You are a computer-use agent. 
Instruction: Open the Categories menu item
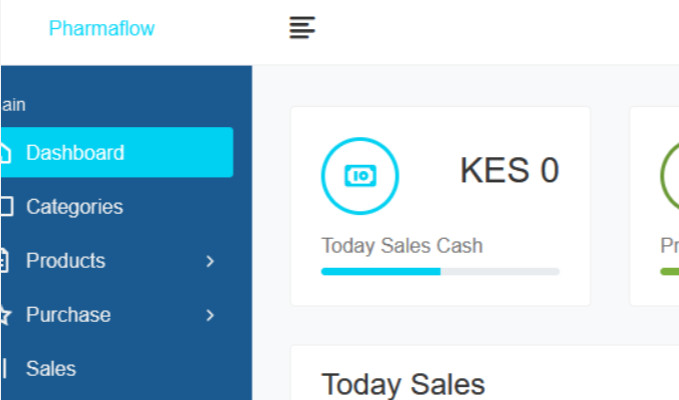pos(74,207)
